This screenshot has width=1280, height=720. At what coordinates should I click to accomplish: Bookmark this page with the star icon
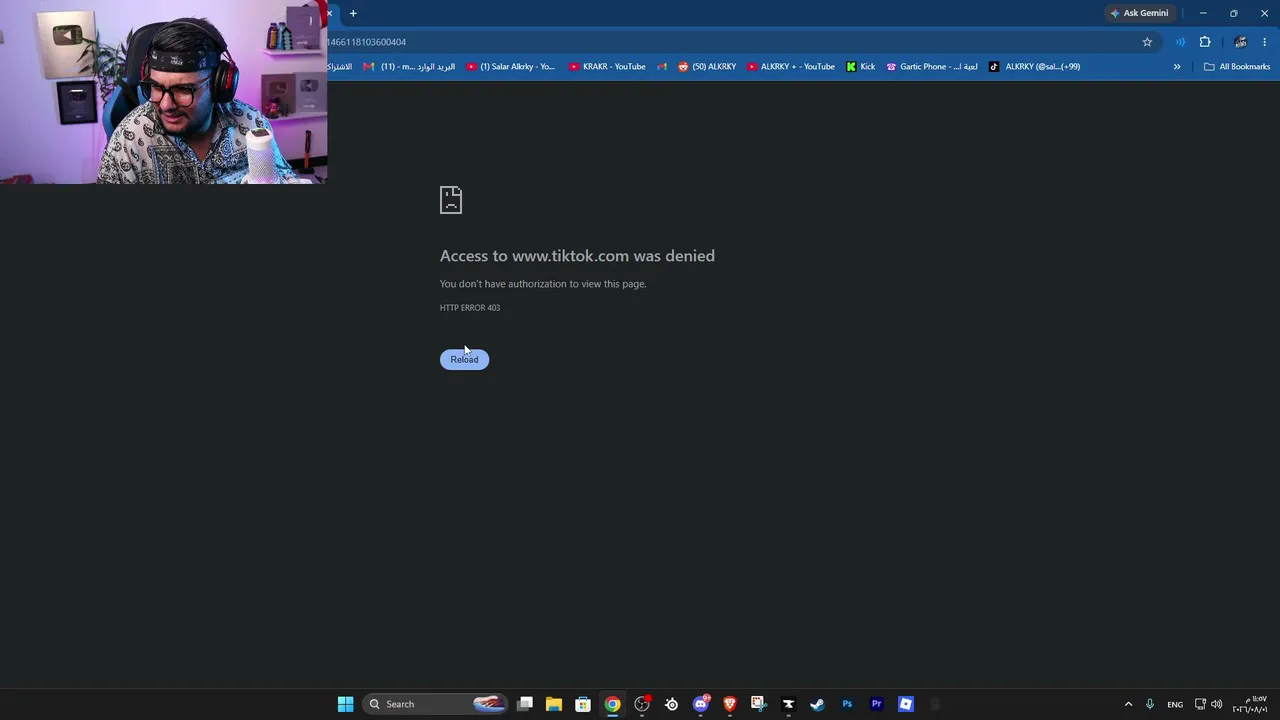tap(1147, 42)
